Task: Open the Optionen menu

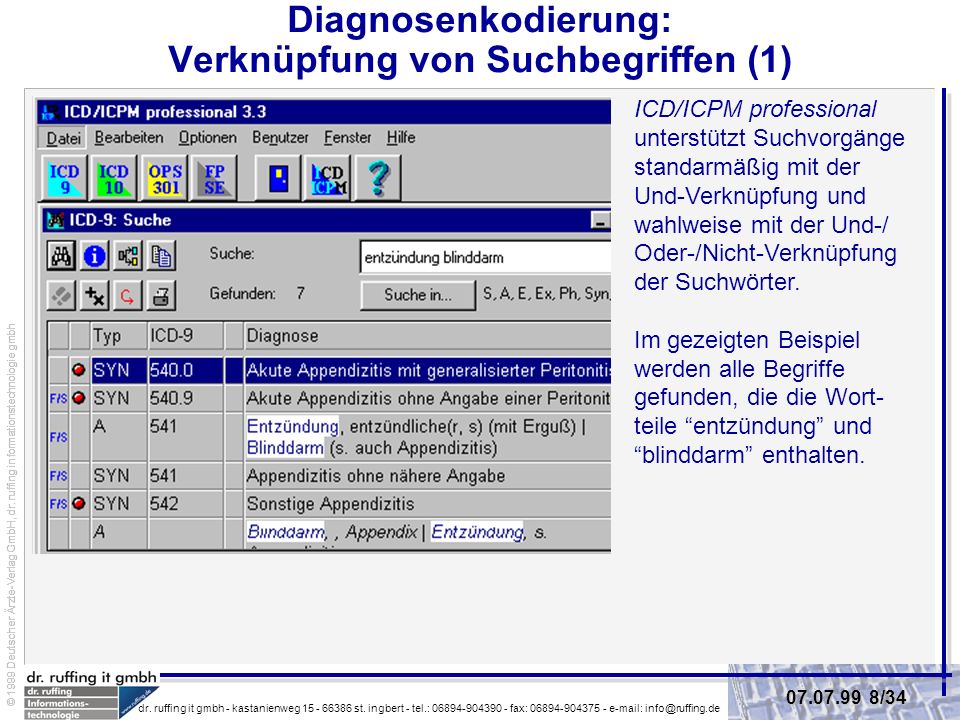Action: click(x=208, y=138)
